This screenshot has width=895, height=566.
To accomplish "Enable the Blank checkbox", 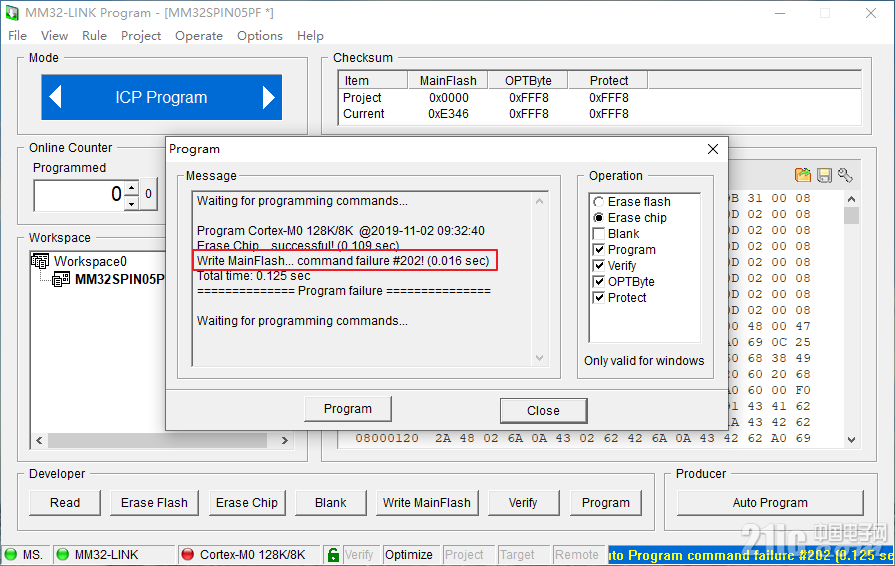I will coord(599,234).
